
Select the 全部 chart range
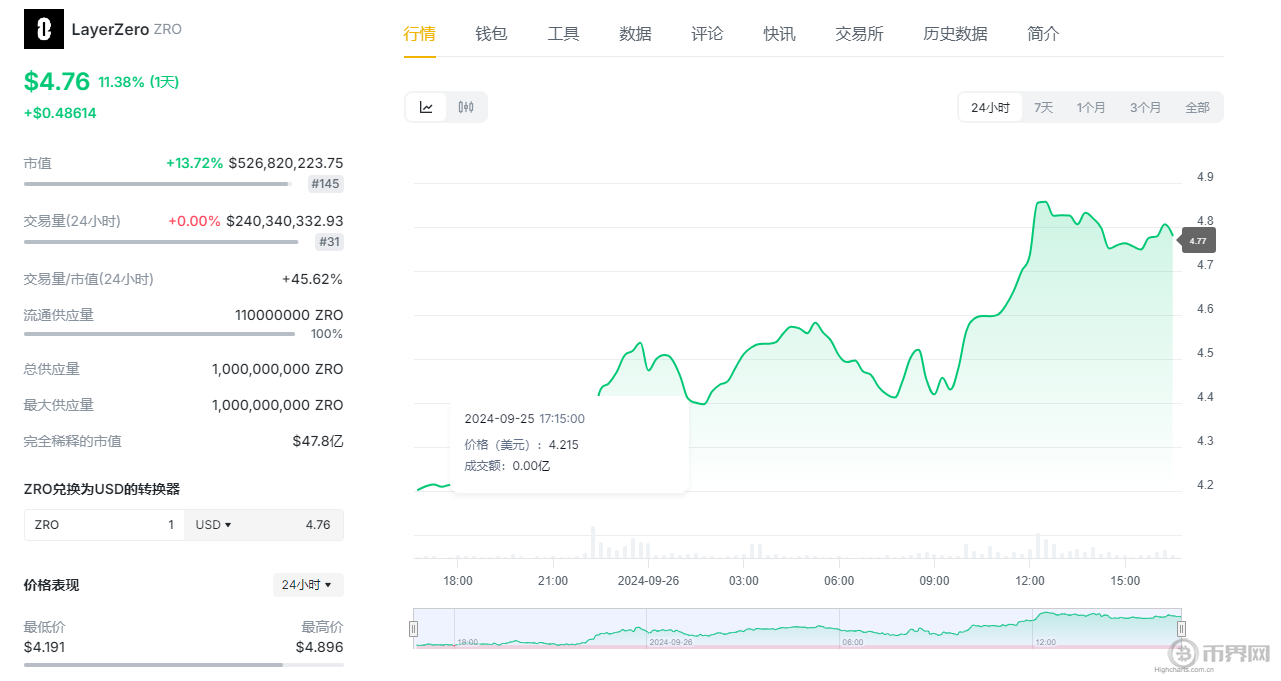[x=1197, y=106]
